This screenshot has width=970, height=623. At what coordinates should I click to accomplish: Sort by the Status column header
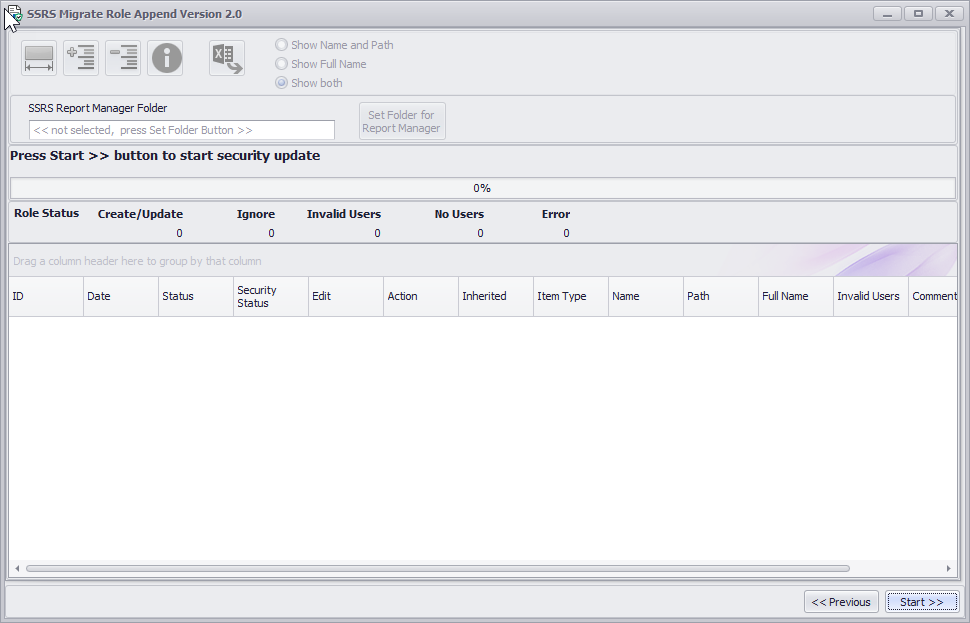tap(196, 296)
